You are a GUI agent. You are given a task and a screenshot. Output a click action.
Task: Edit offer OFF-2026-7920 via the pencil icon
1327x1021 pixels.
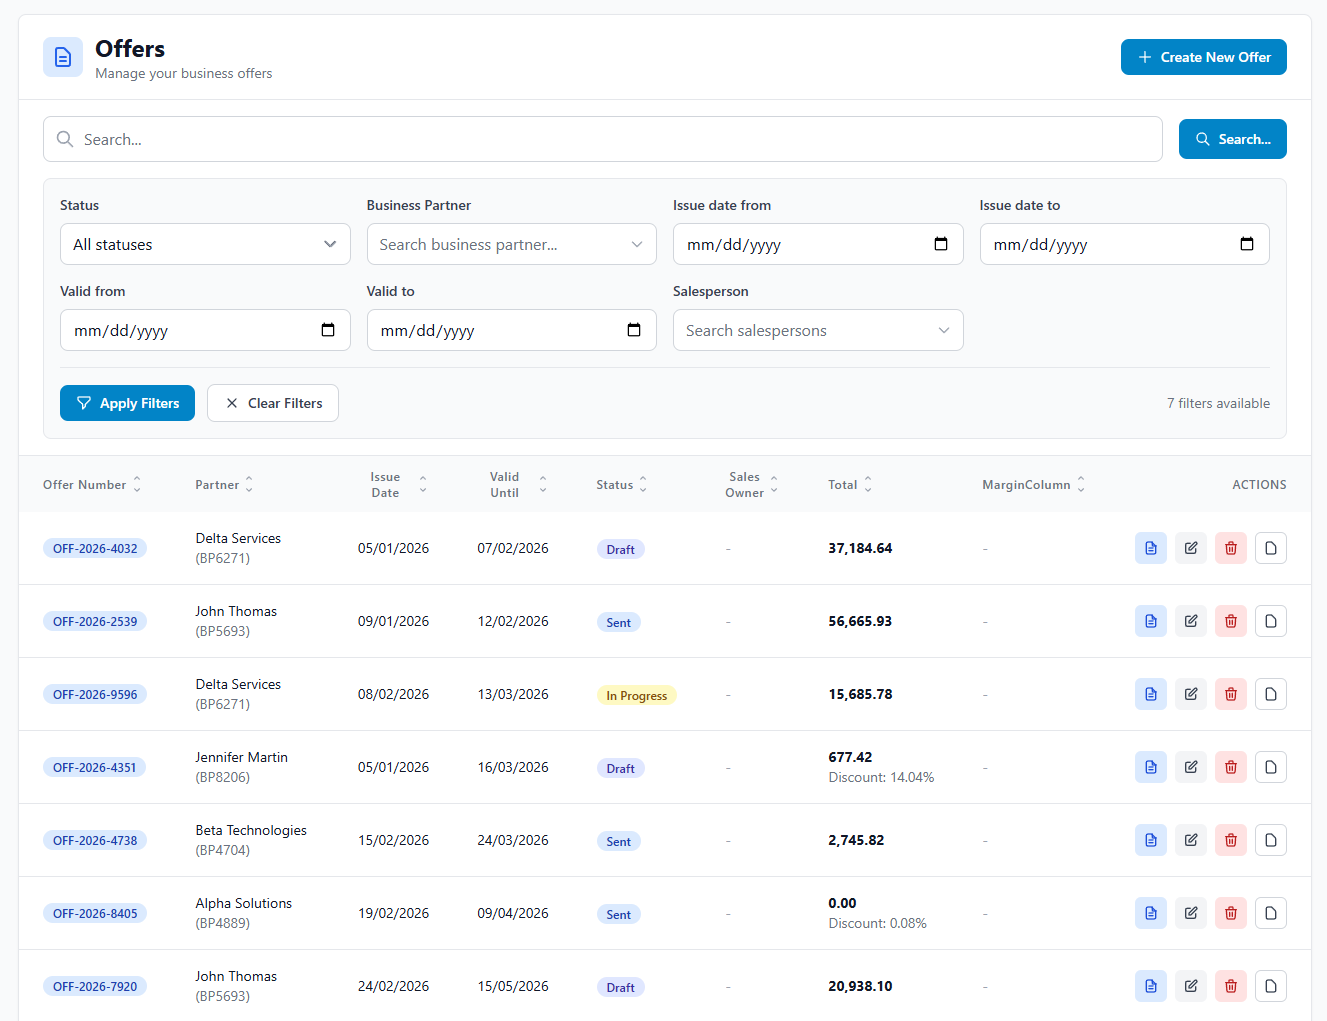(1190, 985)
